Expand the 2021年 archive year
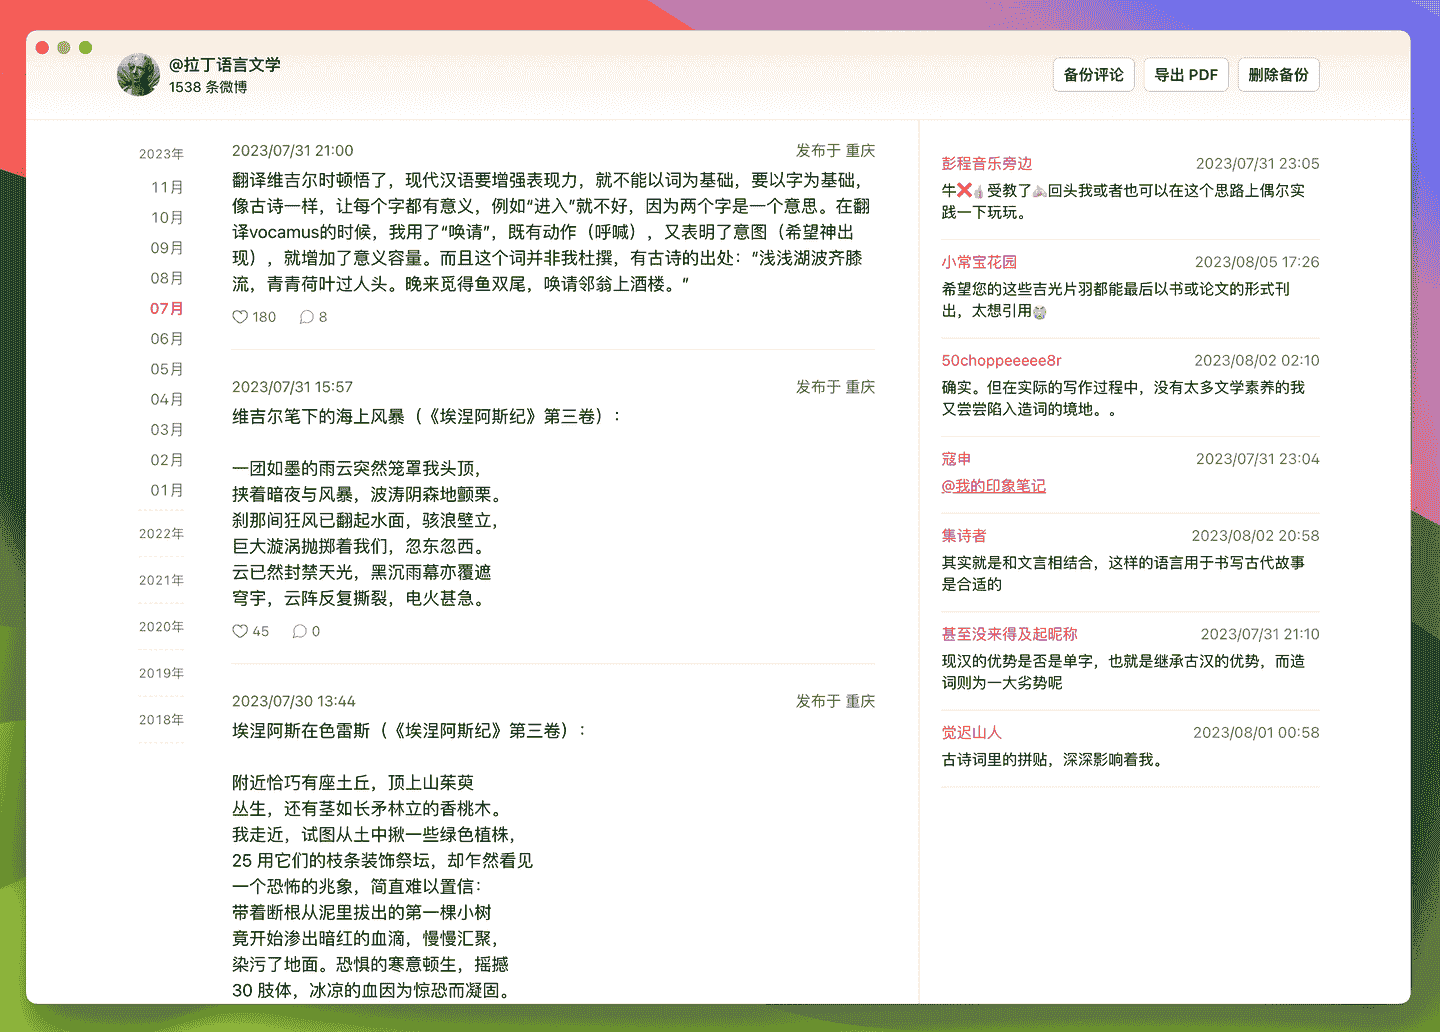This screenshot has width=1440, height=1032. (161, 580)
